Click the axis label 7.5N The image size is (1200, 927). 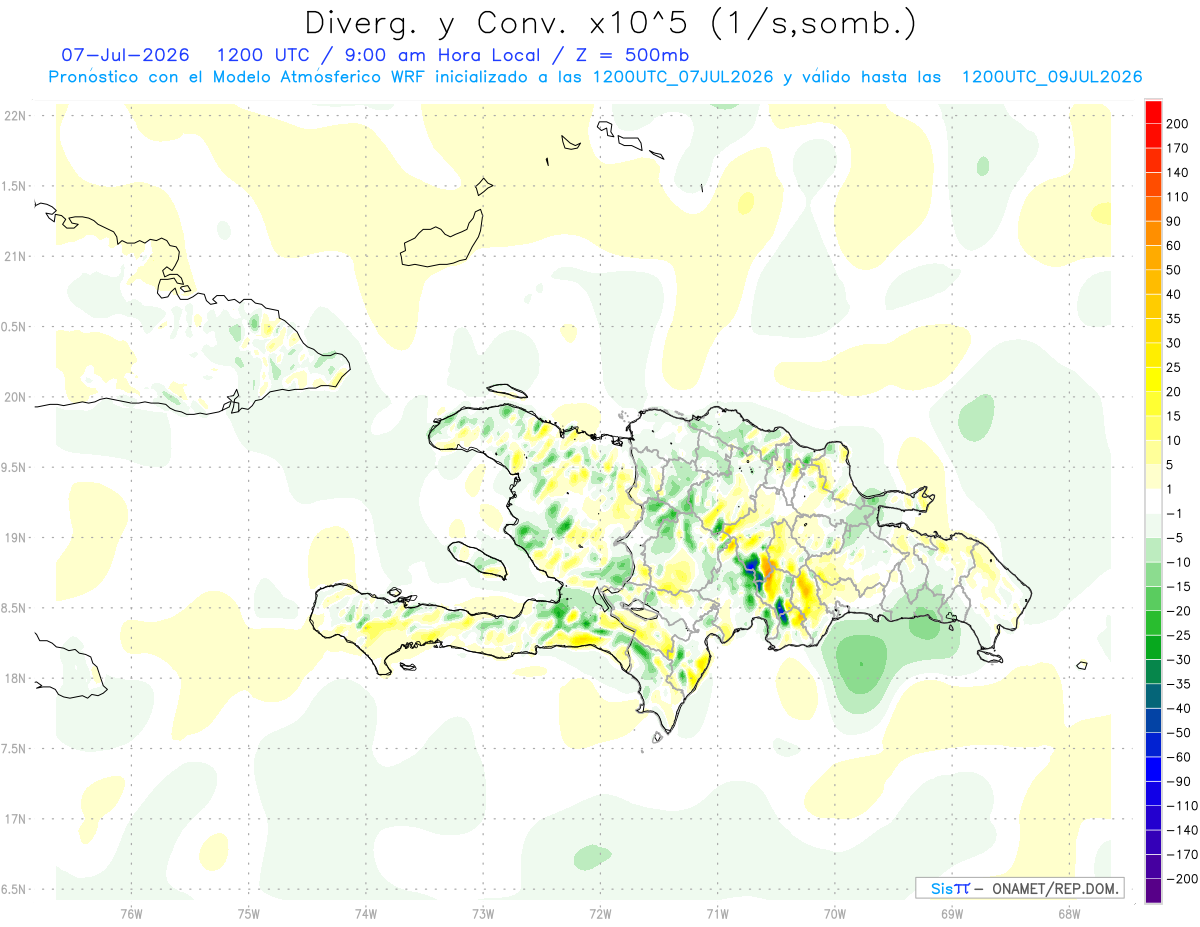15,749
